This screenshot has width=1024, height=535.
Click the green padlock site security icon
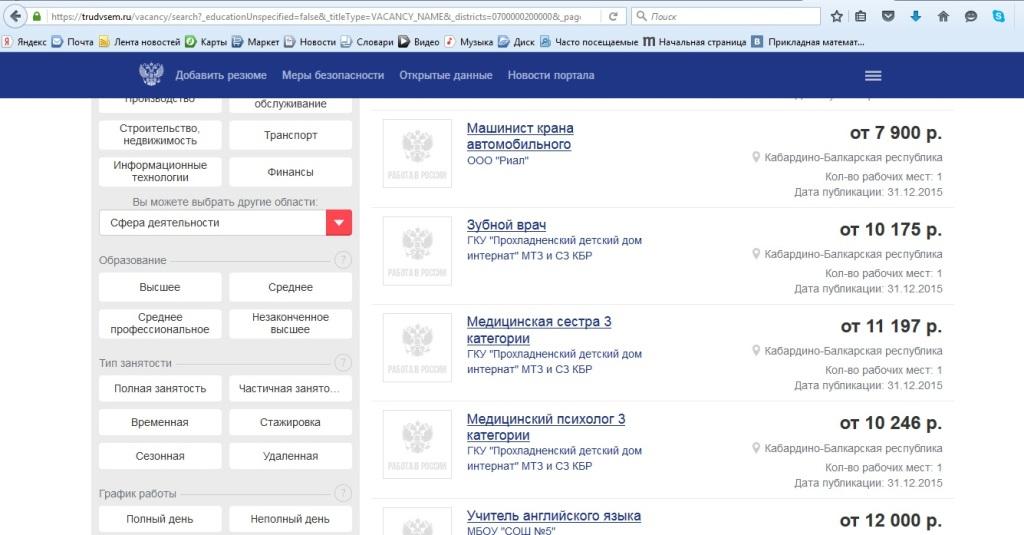(x=37, y=16)
